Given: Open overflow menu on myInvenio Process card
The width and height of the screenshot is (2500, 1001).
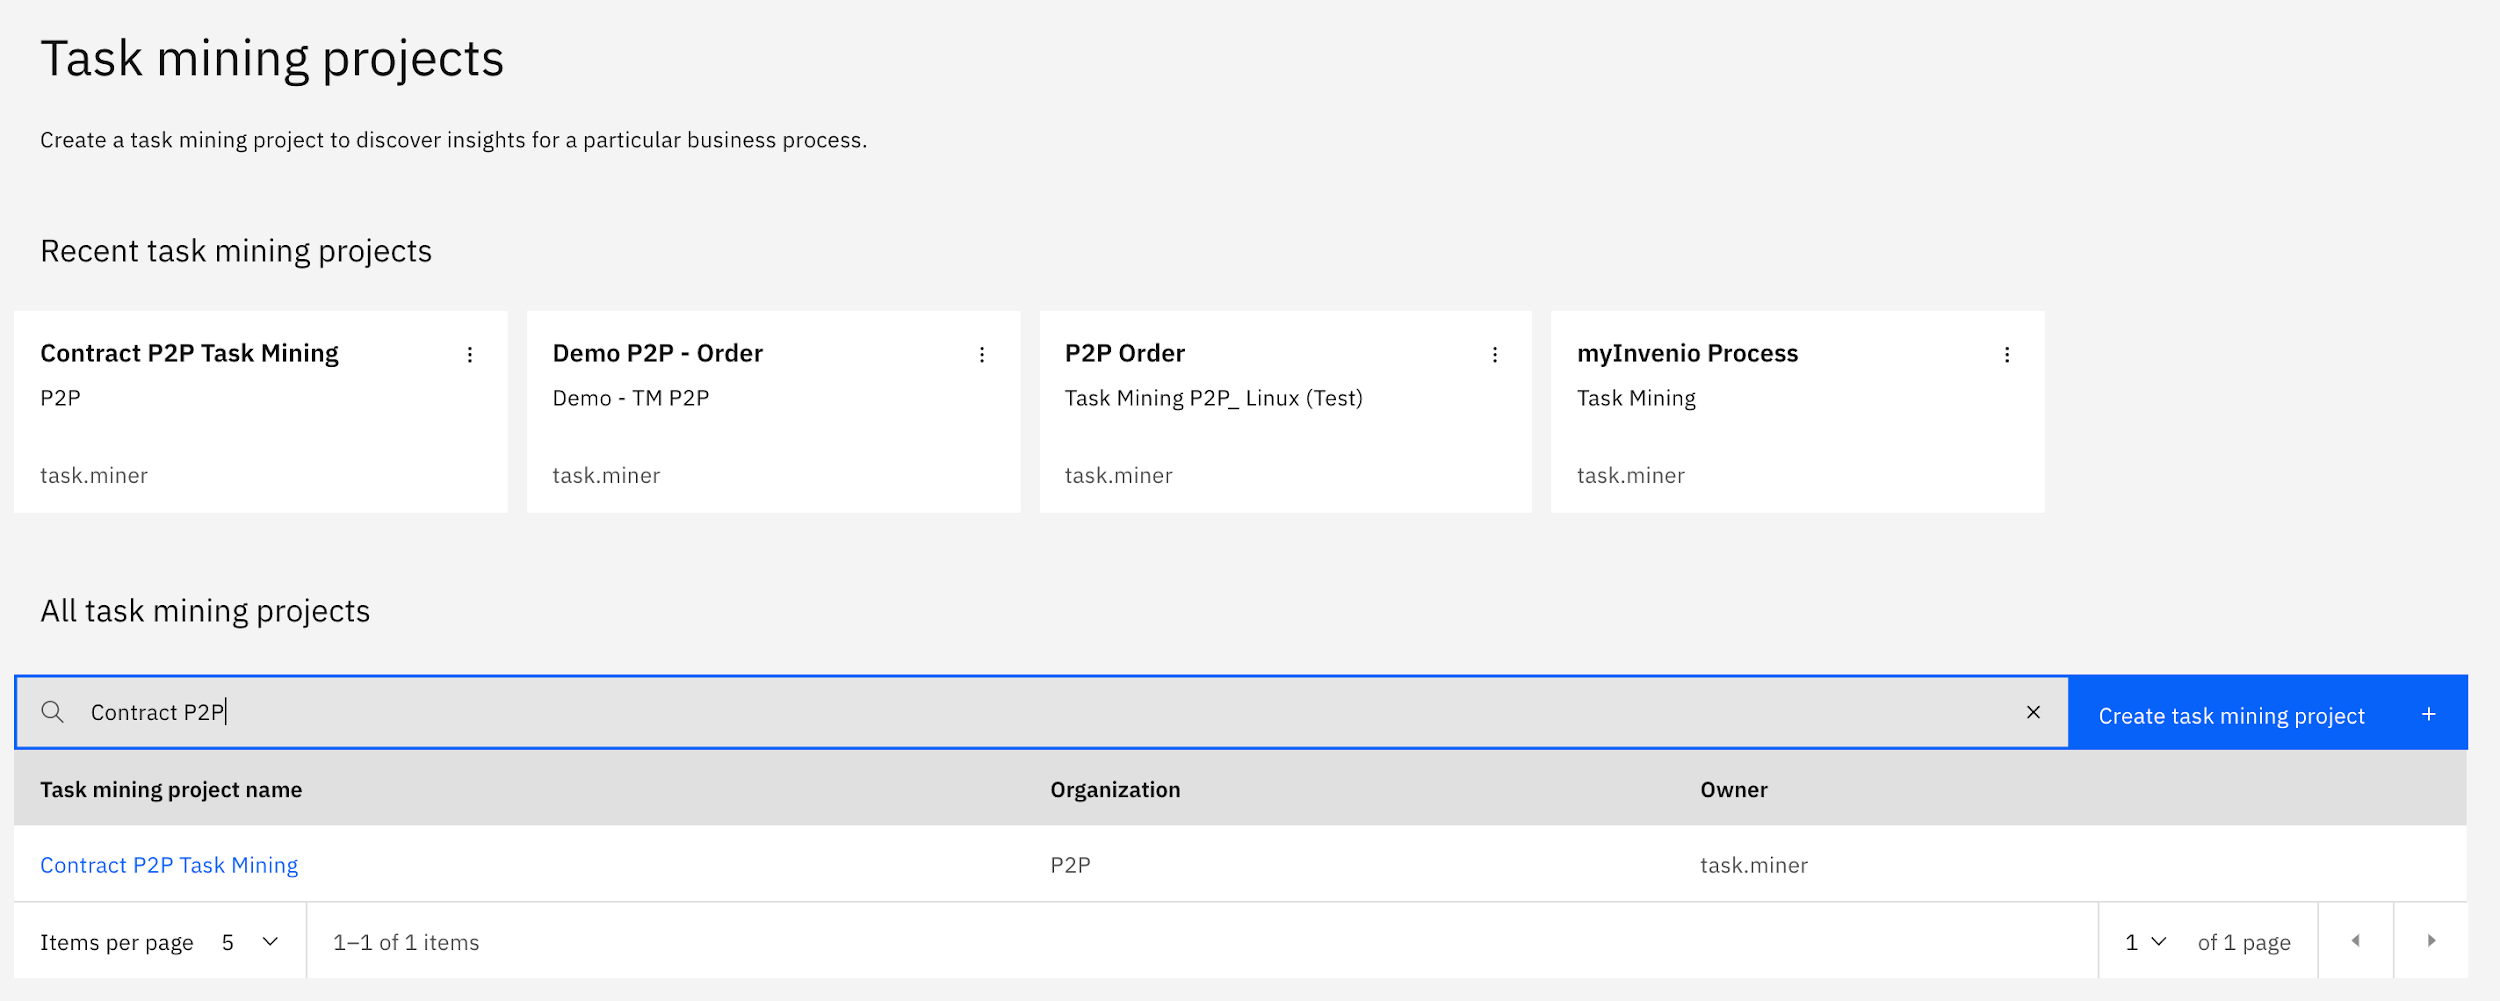Looking at the screenshot, I should (2006, 355).
